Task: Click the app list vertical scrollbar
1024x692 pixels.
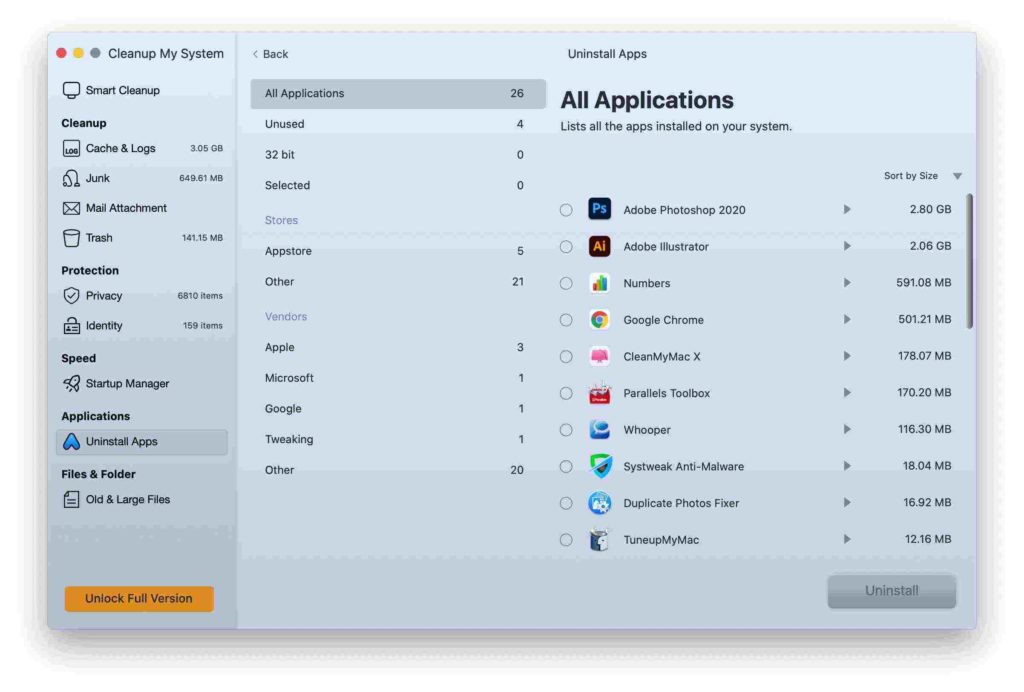Action: pyautogui.click(x=969, y=261)
